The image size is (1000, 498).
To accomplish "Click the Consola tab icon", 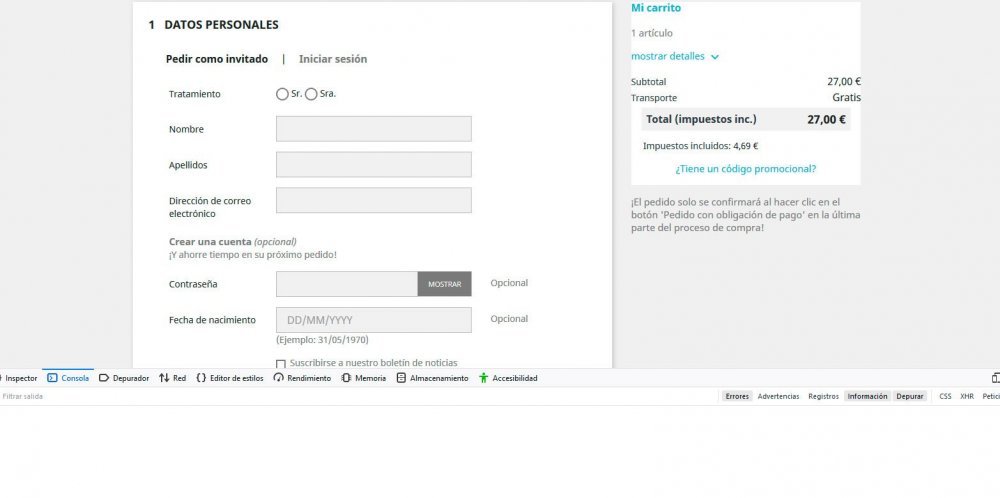I will (x=52, y=378).
